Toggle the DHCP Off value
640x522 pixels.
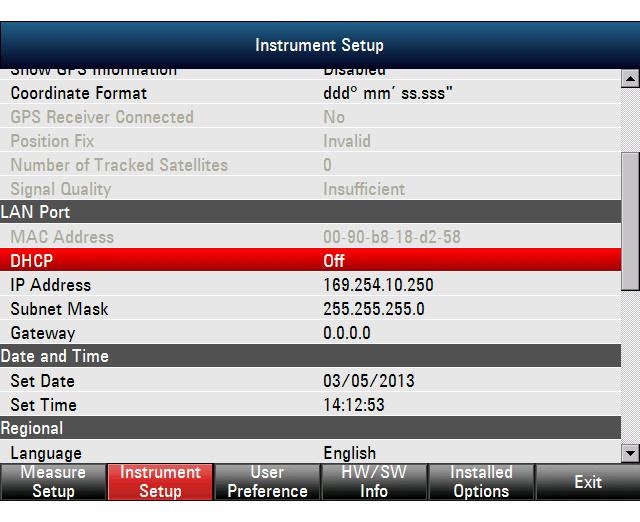tap(334, 261)
